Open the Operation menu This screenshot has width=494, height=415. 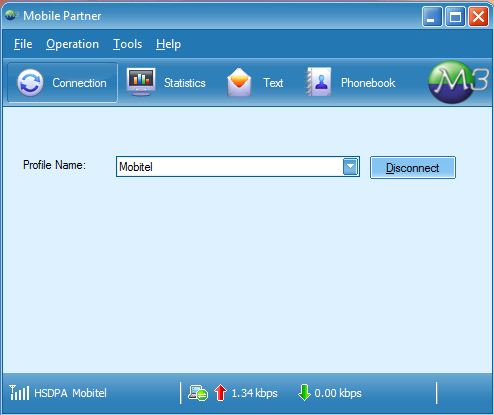tap(73, 44)
